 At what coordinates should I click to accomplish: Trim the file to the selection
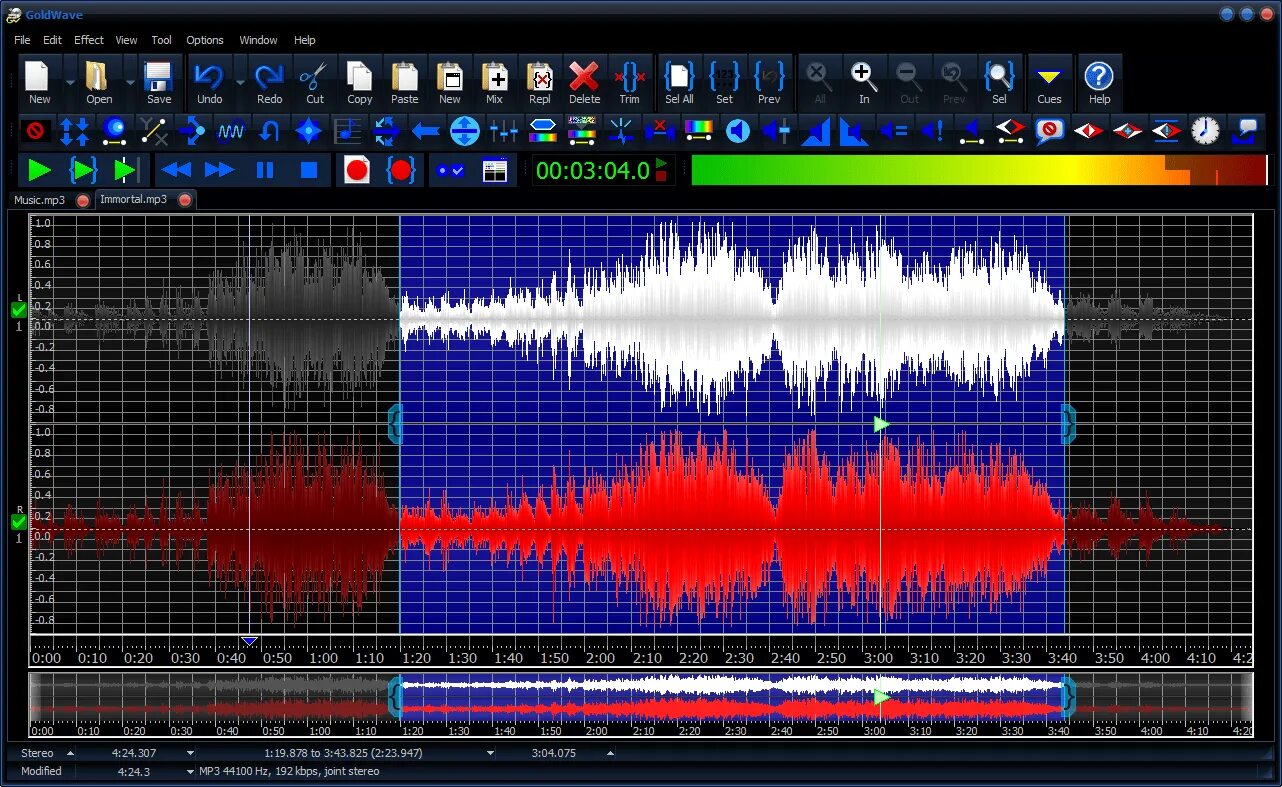point(629,82)
